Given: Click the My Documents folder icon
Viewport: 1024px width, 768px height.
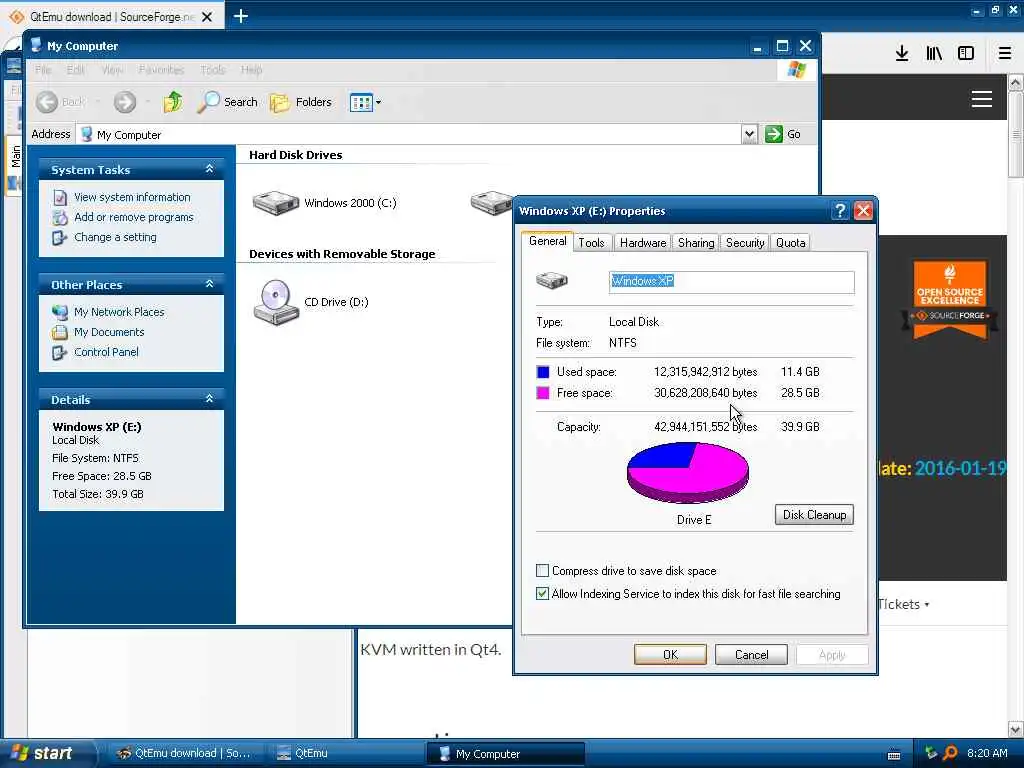Looking at the screenshot, I should [59, 332].
